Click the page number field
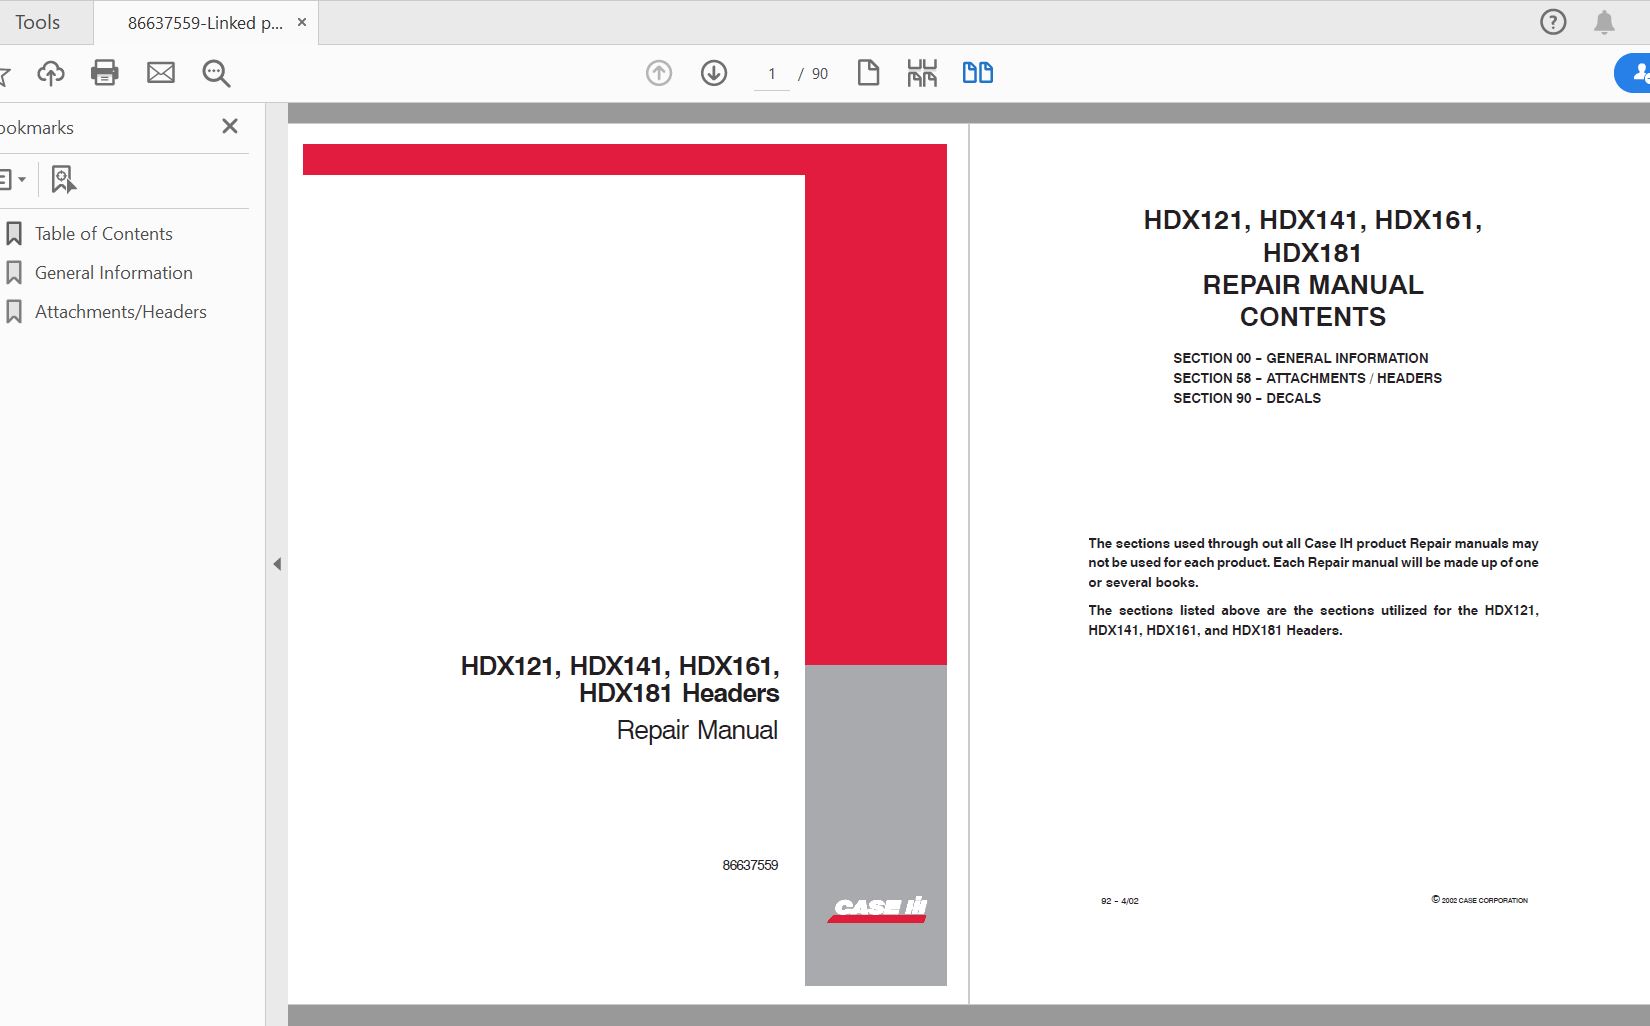 [x=770, y=73]
